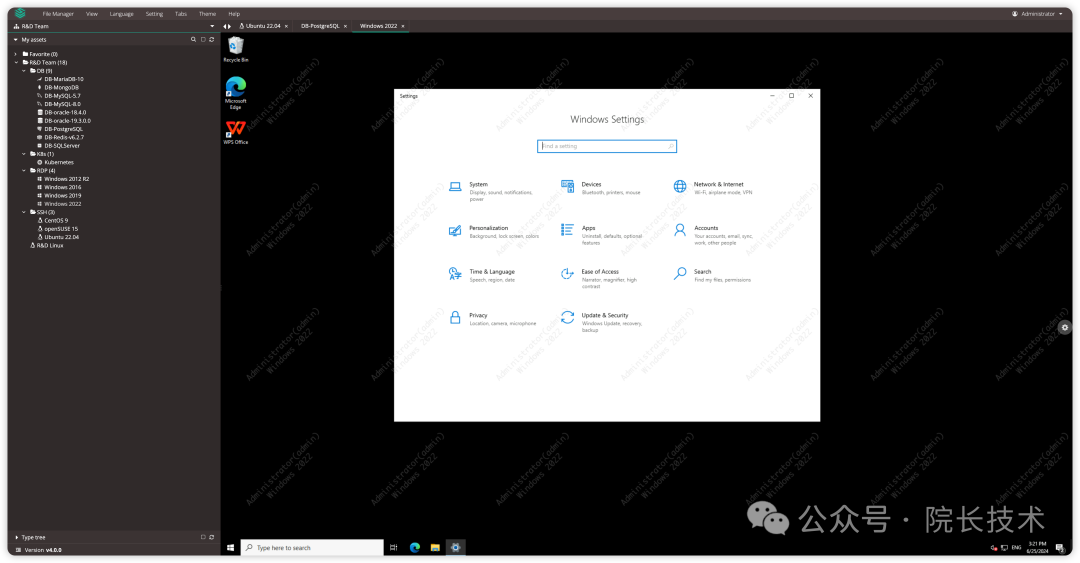Connect to DB-MariaDB-10 asset
The width and height of the screenshot is (1080, 563).
[x=63, y=79]
